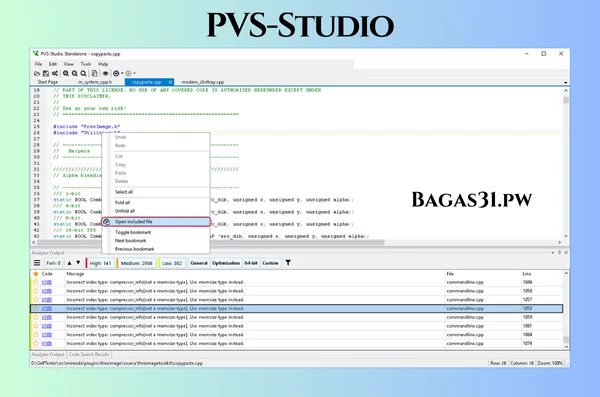Switch to the Start Page tab
Viewport: 600px width, 397px height.
[48, 82]
